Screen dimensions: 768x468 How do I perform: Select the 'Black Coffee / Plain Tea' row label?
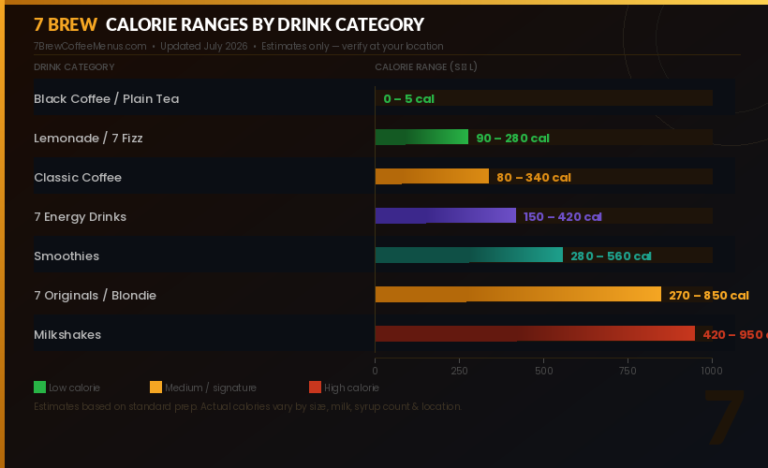pyautogui.click(x=106, y=99)
